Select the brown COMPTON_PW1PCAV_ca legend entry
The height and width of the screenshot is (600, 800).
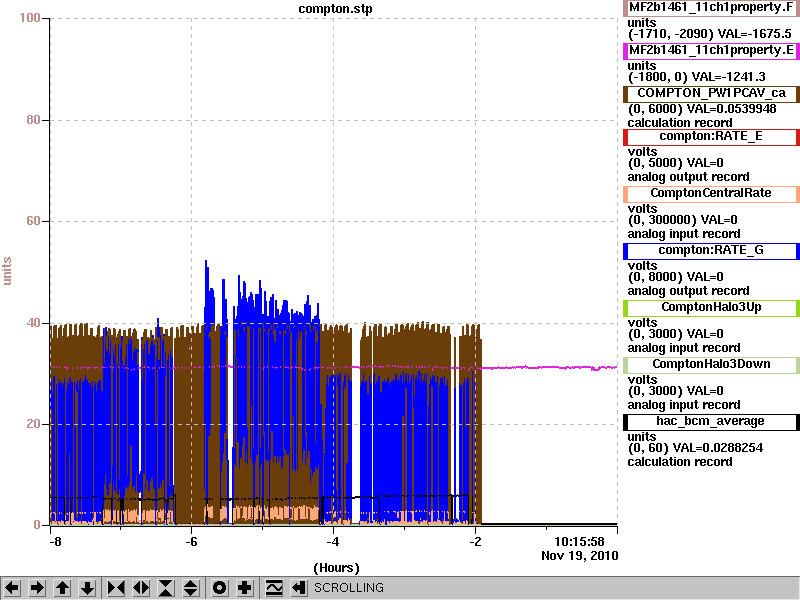(711, 93)
